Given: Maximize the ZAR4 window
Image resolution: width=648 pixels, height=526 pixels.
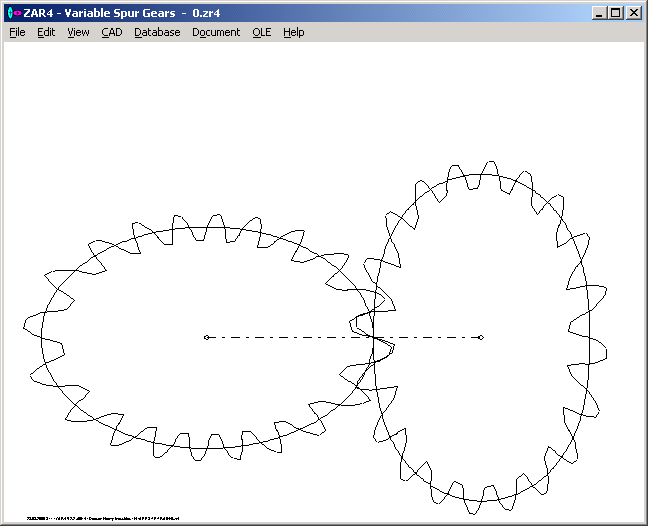Looking at the screenshot, I should click(x=615, y=13).
